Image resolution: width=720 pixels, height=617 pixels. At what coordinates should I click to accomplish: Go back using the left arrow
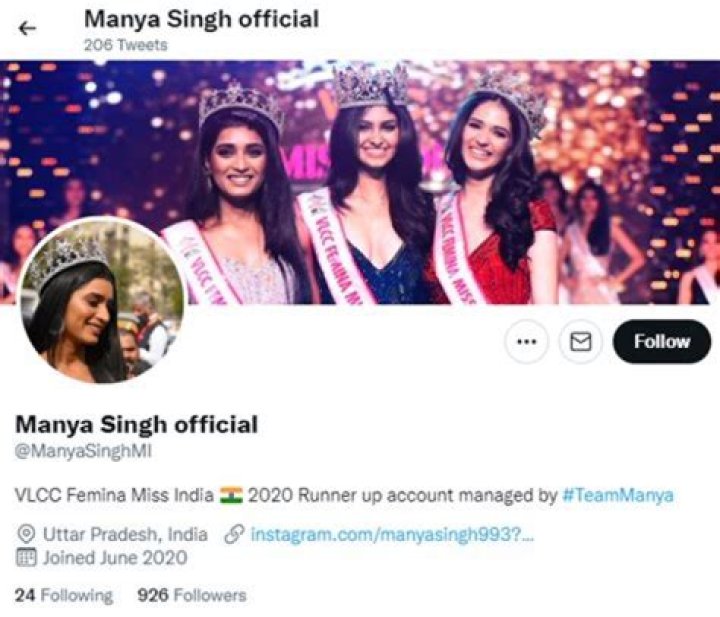click(27, 28)
